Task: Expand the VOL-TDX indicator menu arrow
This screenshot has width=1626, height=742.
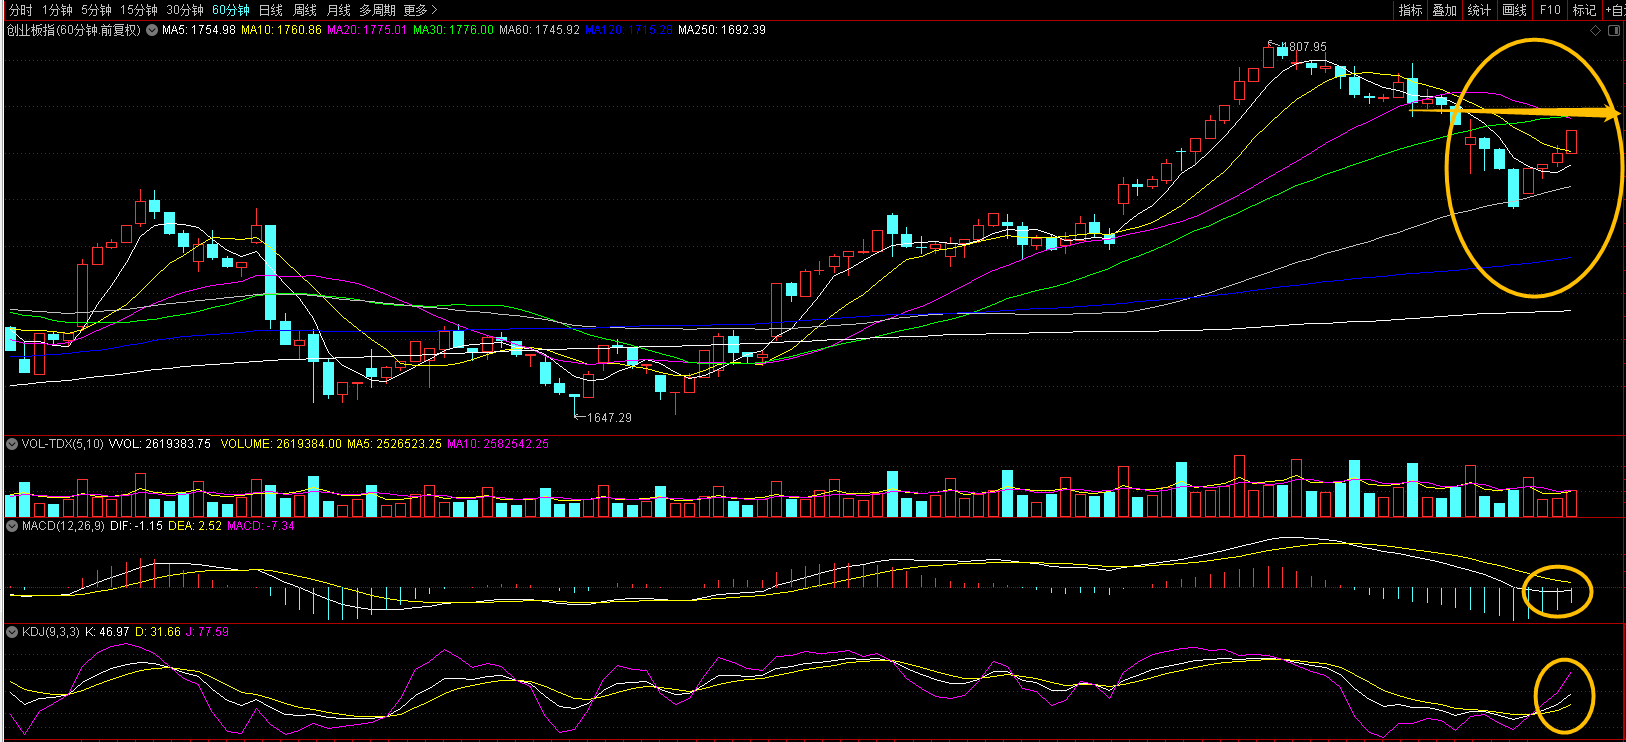Action: (x=12, y=444)
